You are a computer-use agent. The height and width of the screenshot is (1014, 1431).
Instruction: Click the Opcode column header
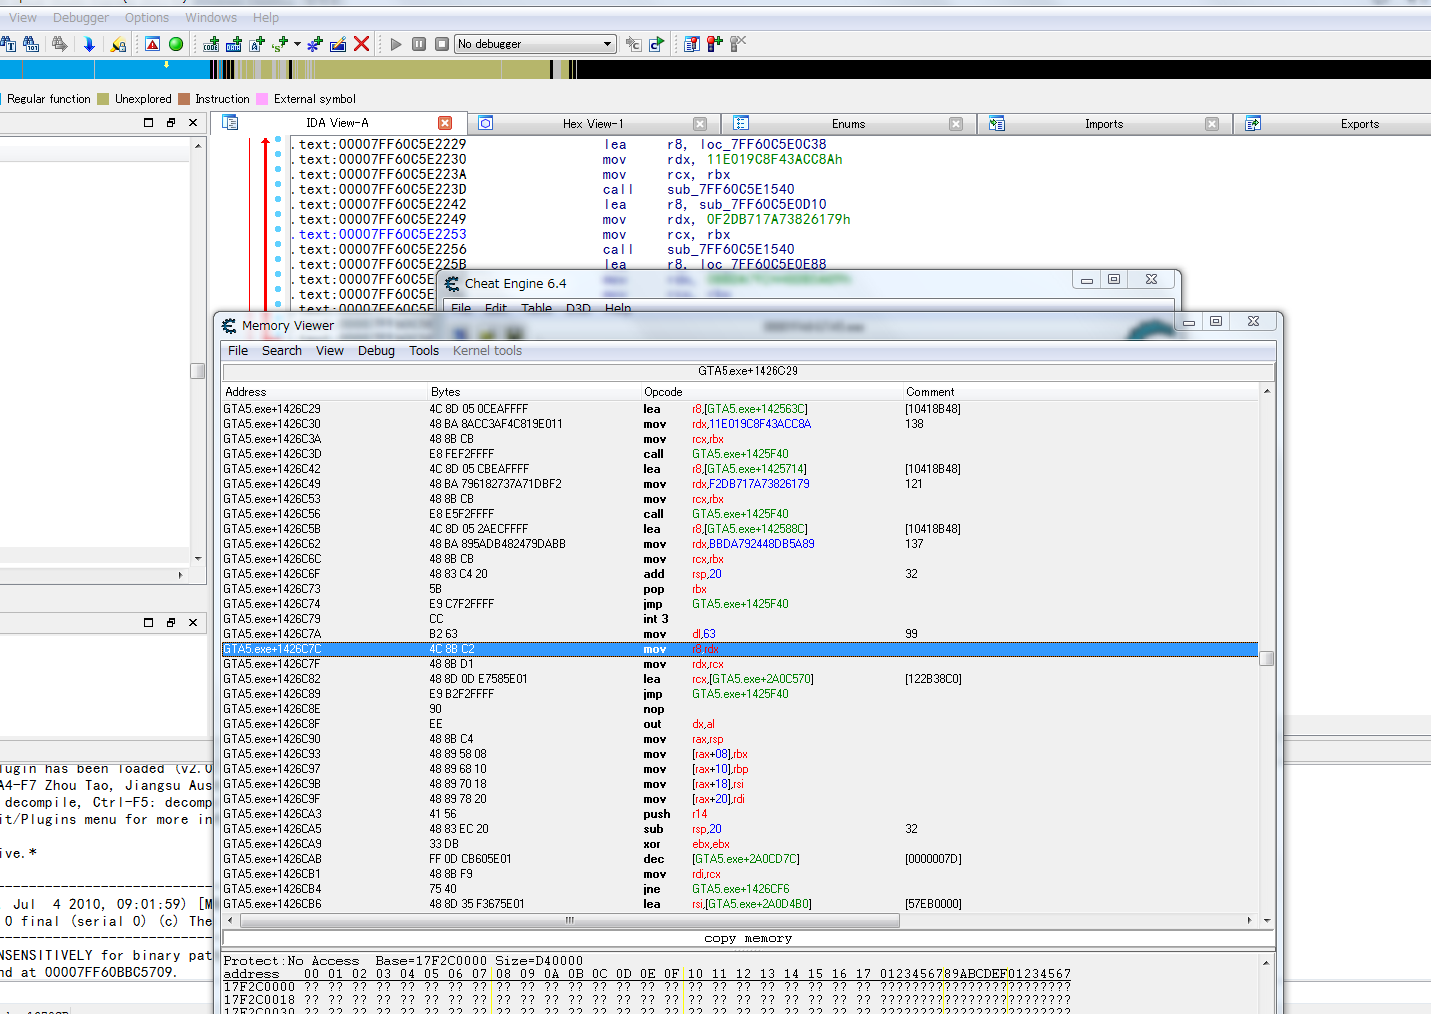pyautogui.click(x=772, y=392)
